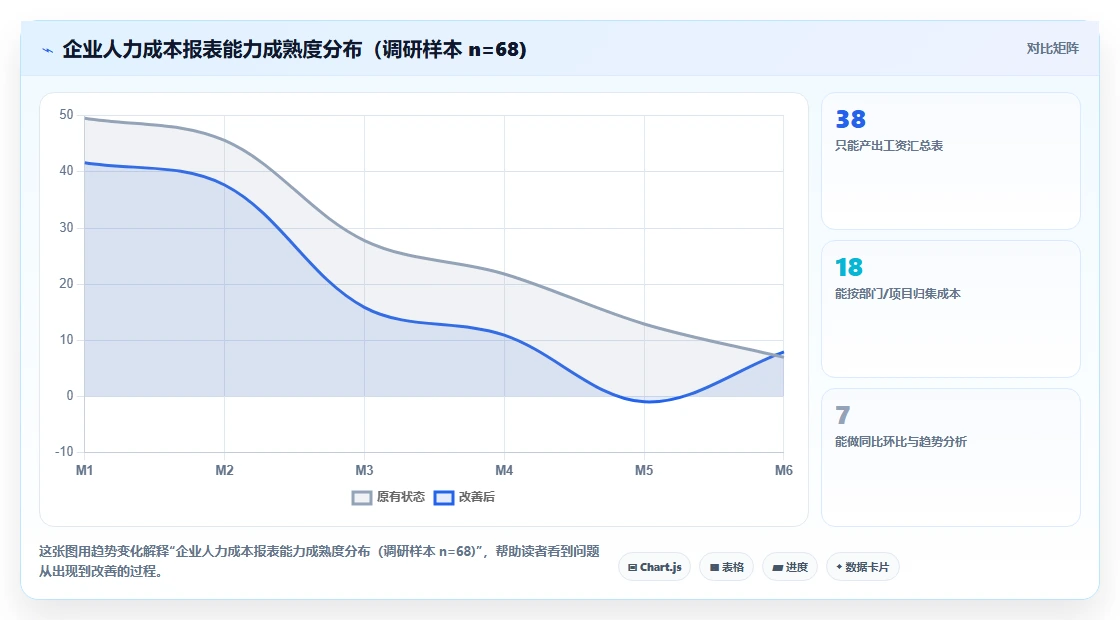Click the M5 label on the x-axis
The image size is (1120, 620).
pyautogui.click(x=644, y=470)
